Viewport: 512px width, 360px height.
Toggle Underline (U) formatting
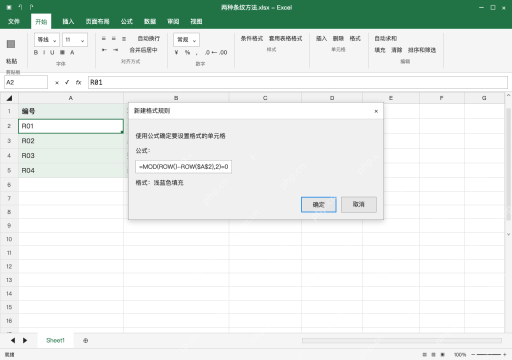(52, 52)
